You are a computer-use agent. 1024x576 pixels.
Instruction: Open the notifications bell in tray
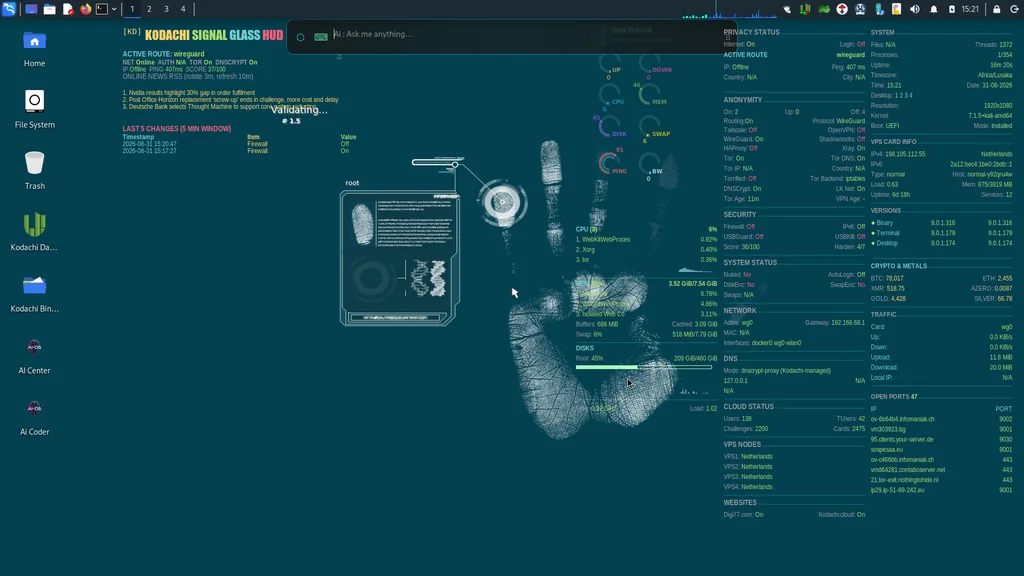coord(934,9)
